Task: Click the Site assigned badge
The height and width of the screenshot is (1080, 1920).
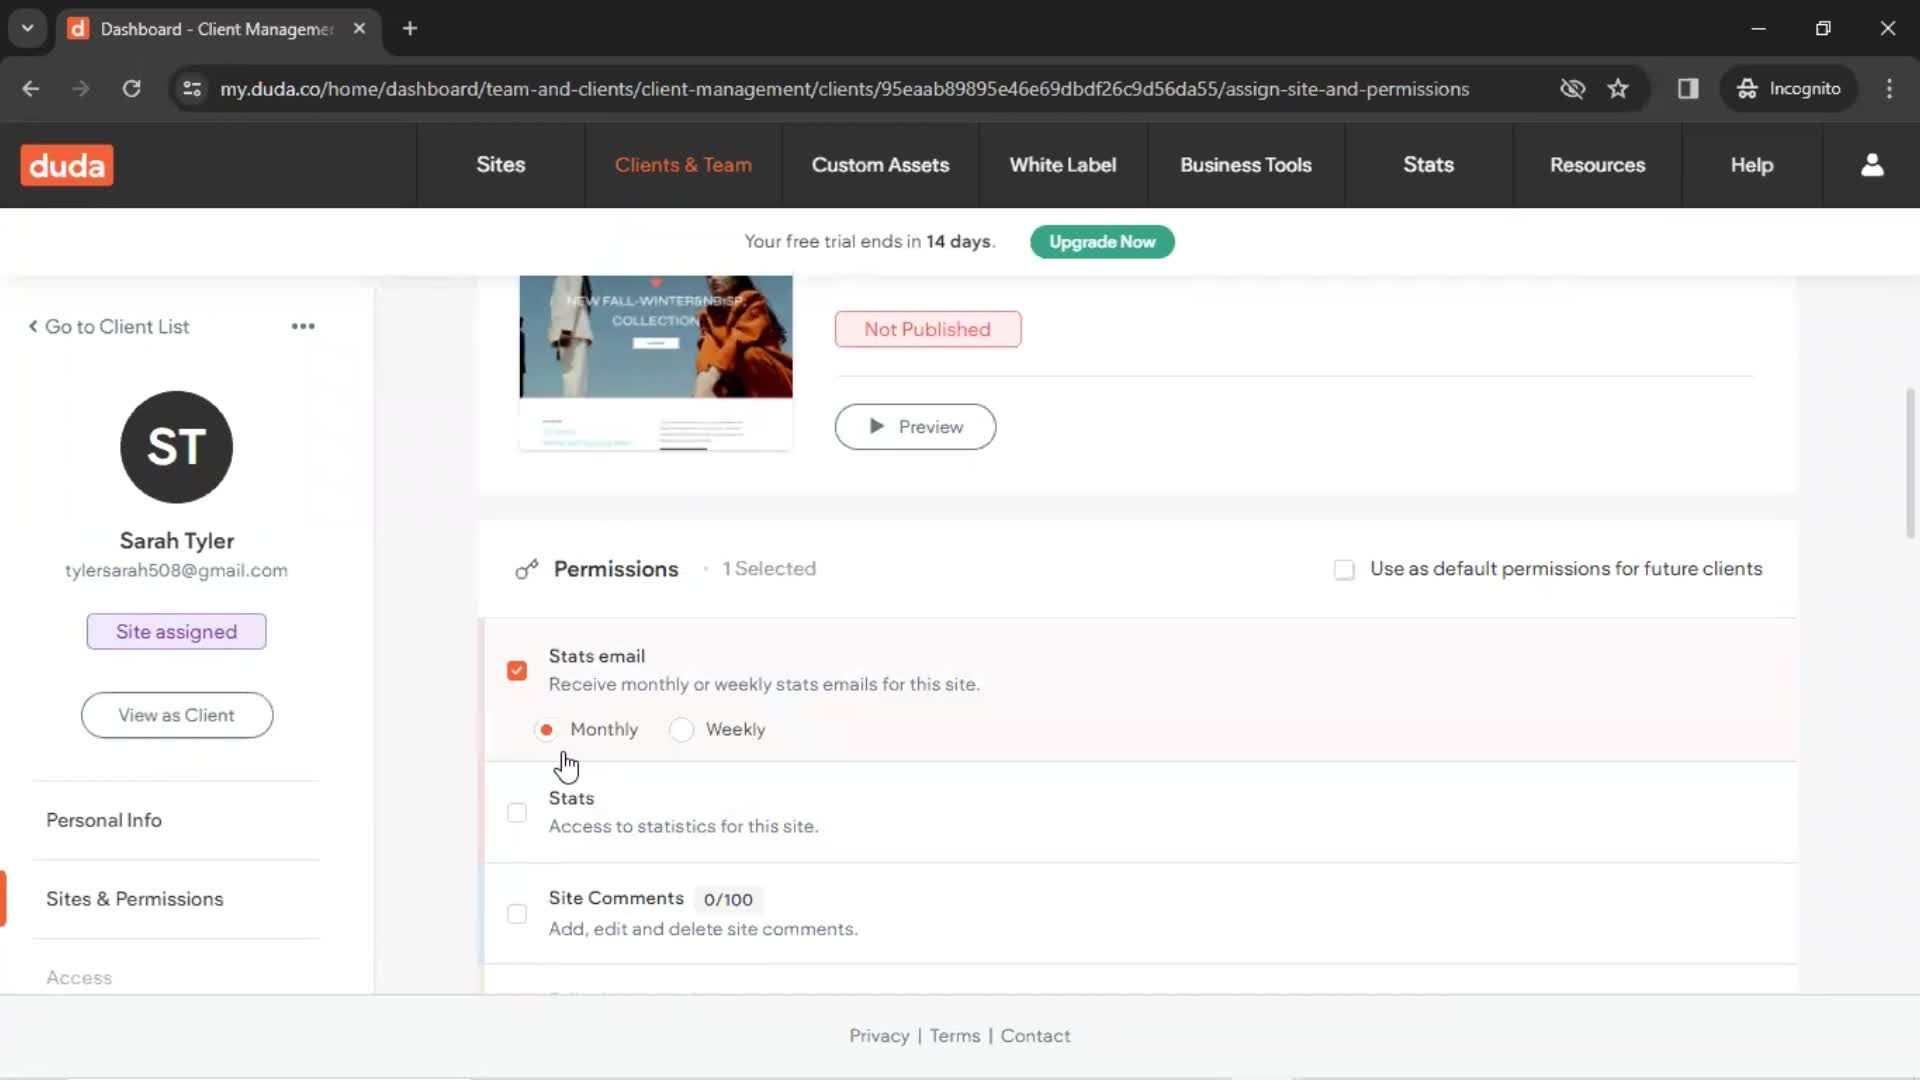Action: (176, 632)
